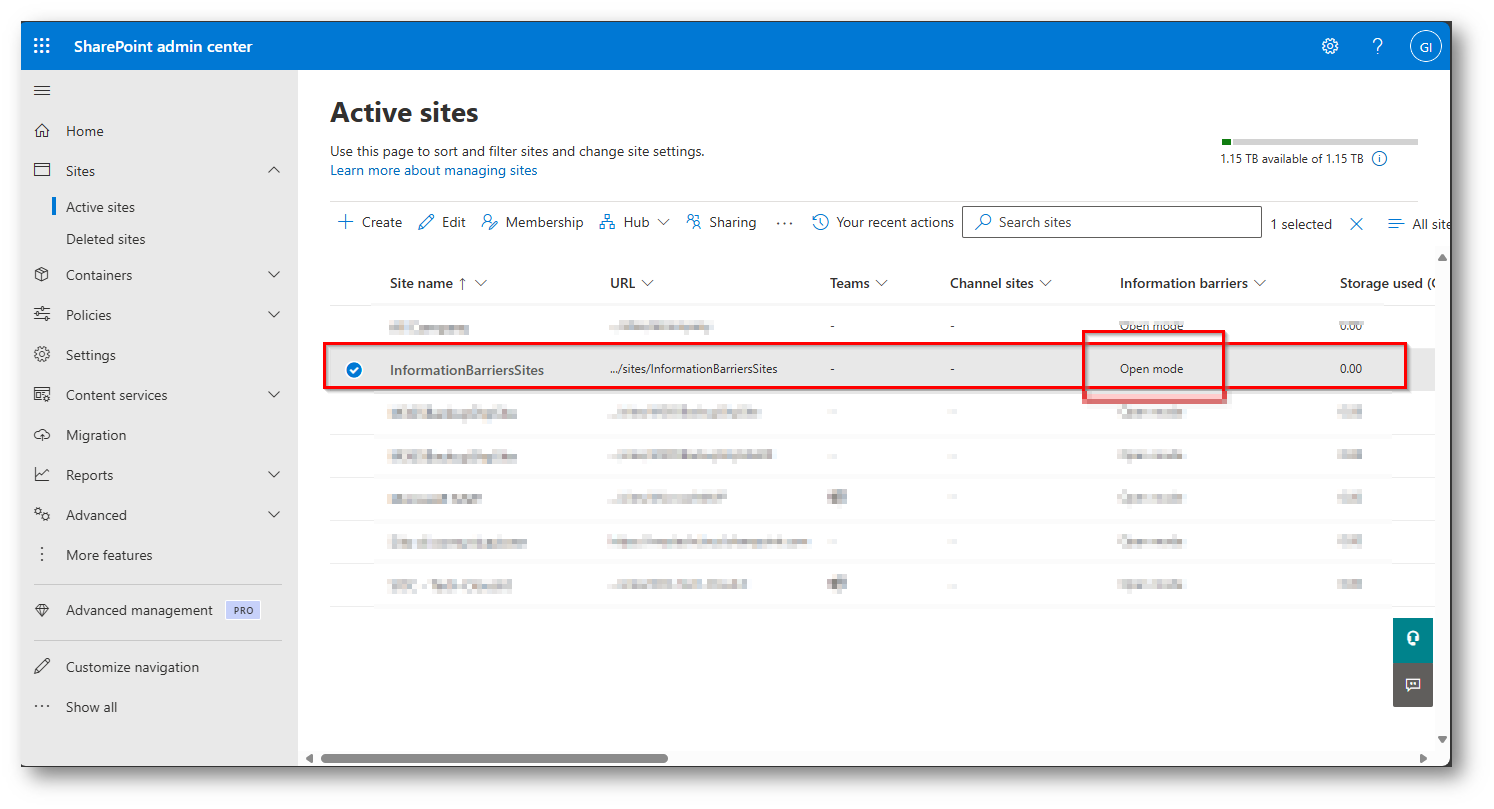Open the settings gear in the header

pos(1330,46)
